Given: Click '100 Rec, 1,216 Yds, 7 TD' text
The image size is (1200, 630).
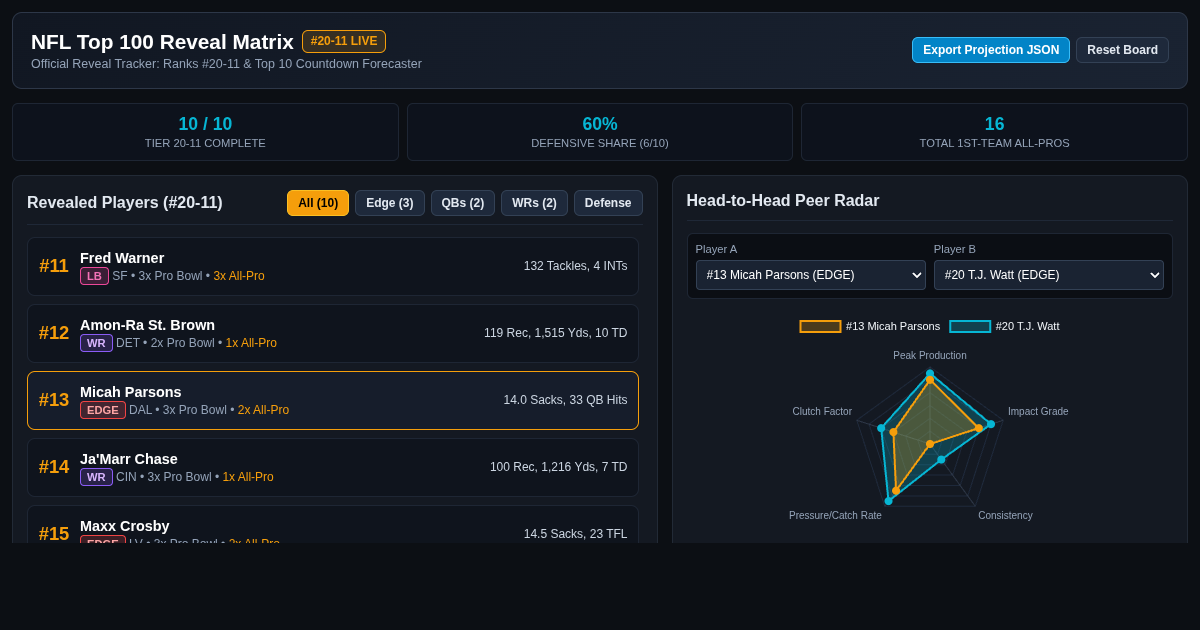Looking at the screenshot, I should tap(559, 467).
